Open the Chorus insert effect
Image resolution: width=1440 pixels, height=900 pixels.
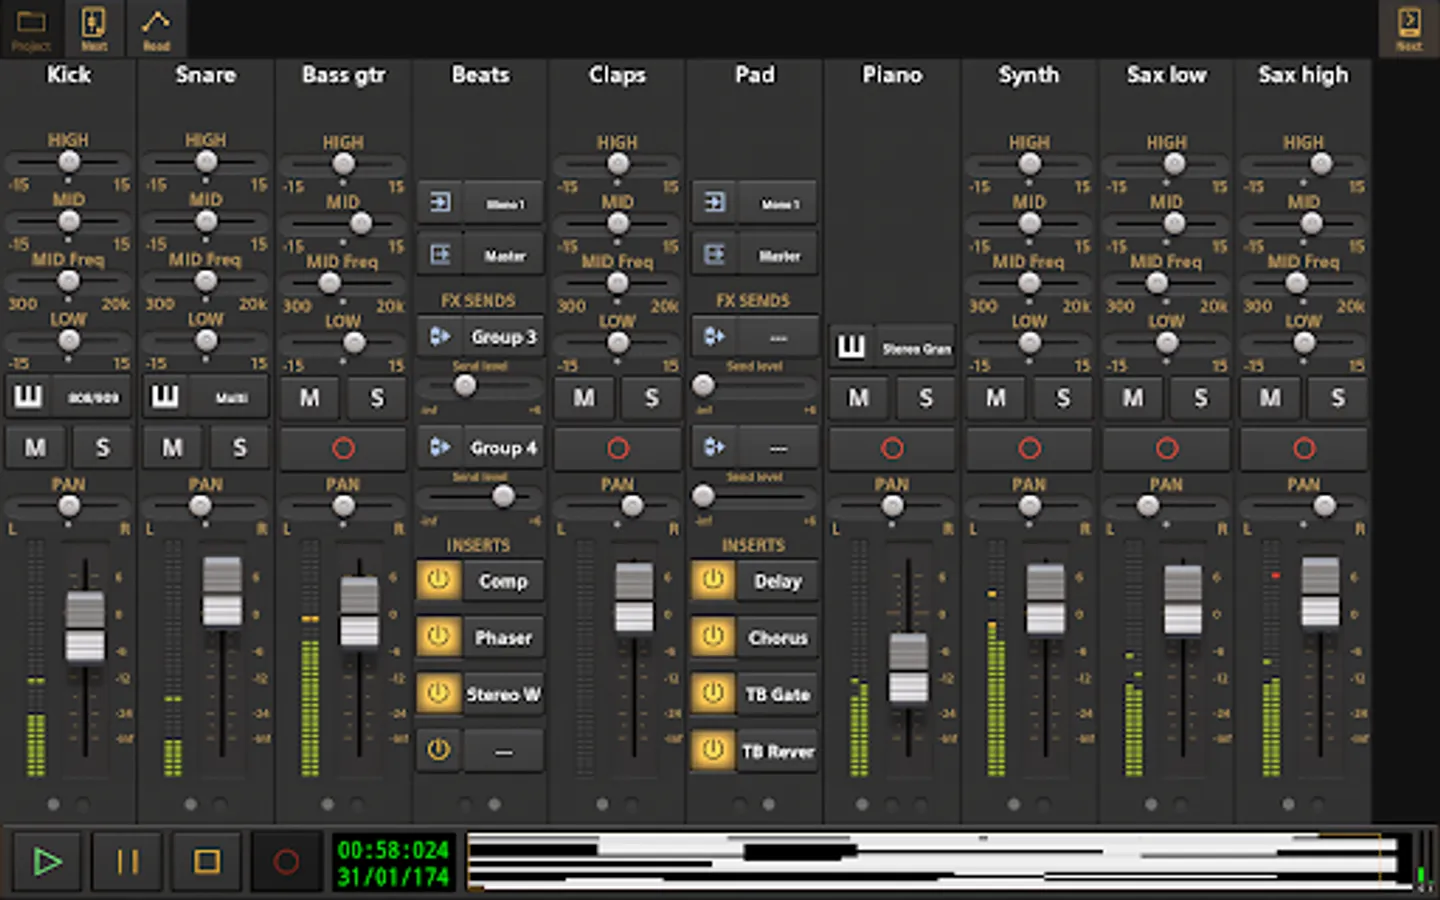[777, 636]
